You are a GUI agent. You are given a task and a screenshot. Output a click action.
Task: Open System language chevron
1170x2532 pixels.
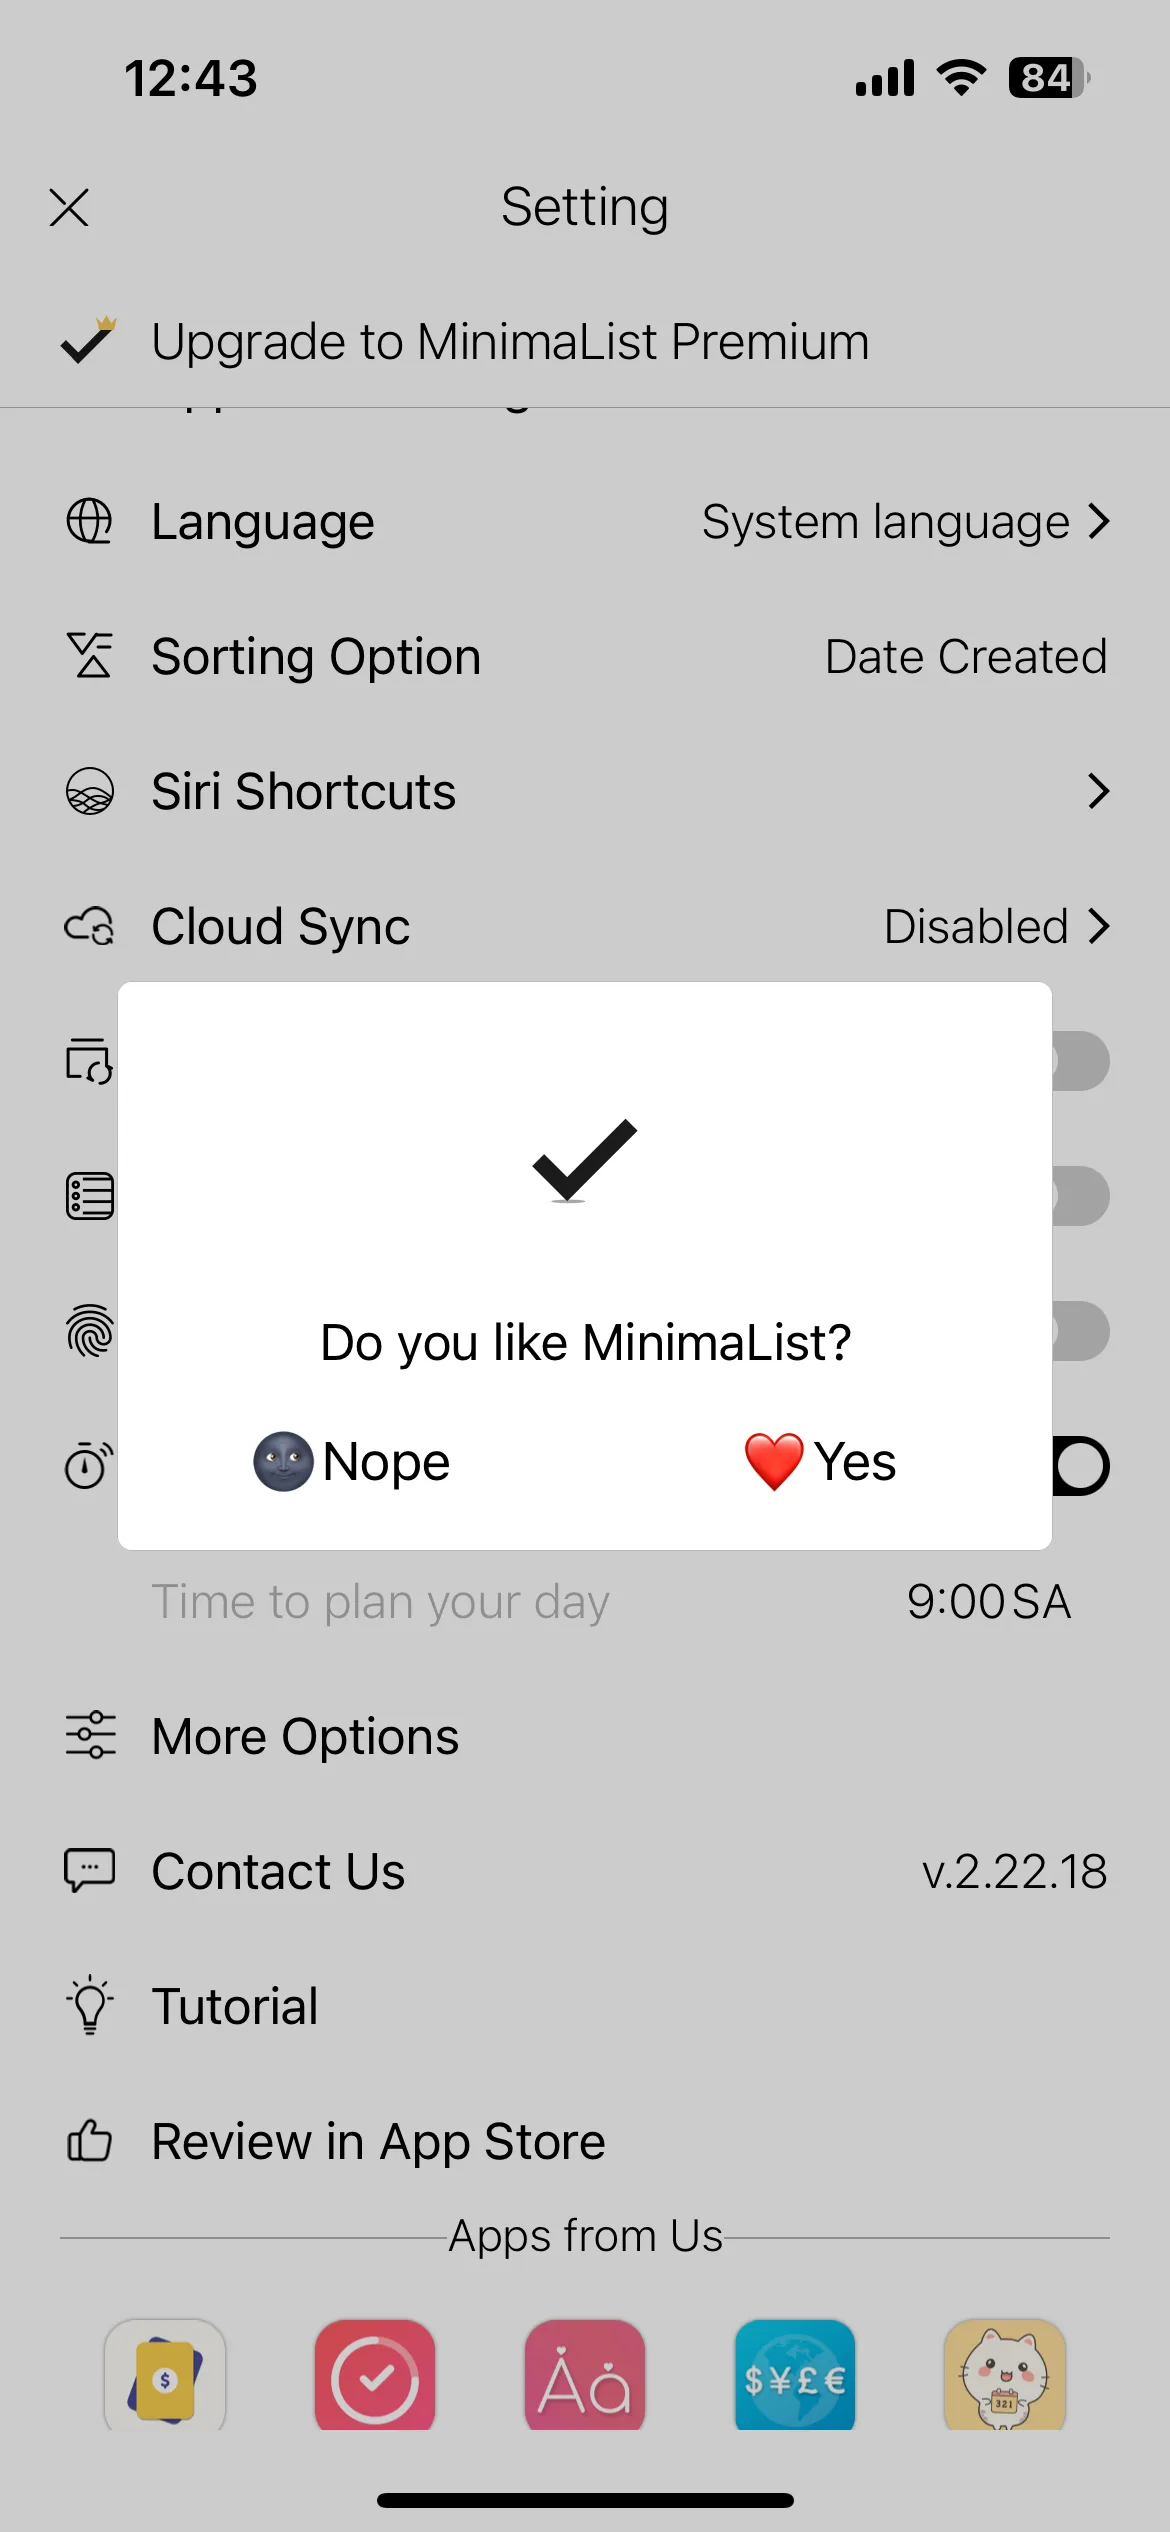click(1099, 521)
